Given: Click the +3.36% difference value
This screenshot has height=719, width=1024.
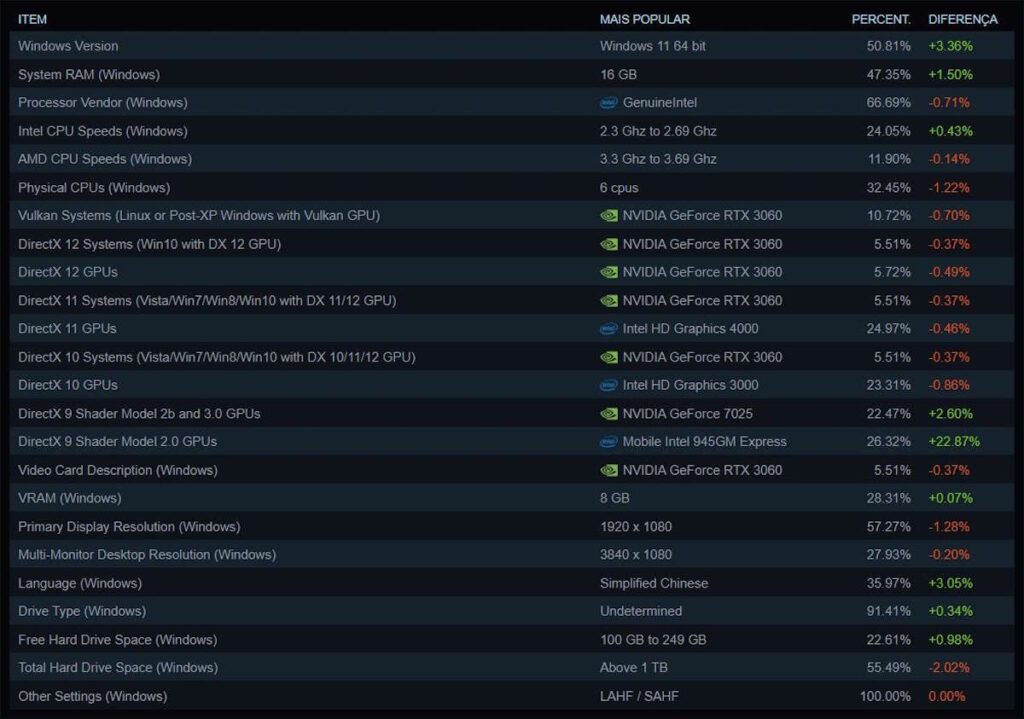Looking at the screenshot, I should [950, 46].
